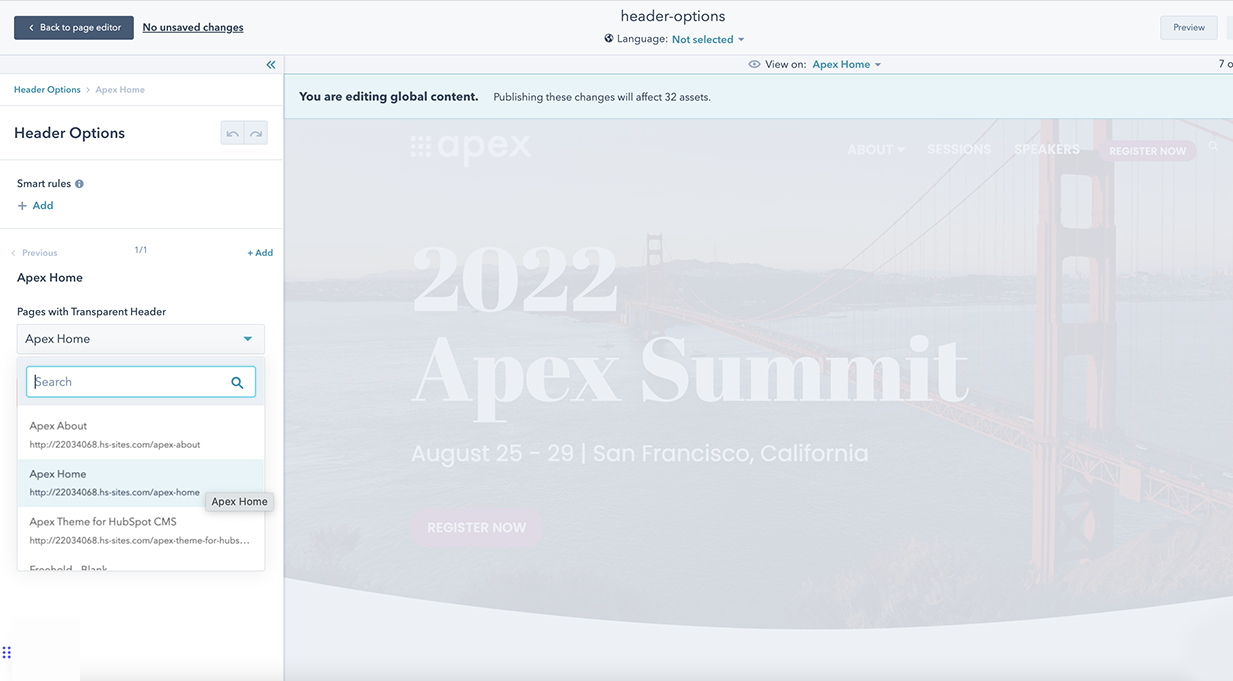Open the Pages with Transparent Header dropdown
Image resolution: width=1233 pixels, height=681 pixels.
click(140, 338)
